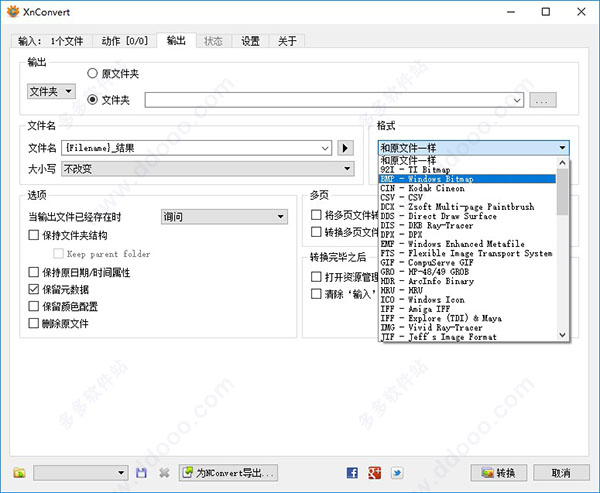The image size is (600, 493).
Task: Select EMF - Windows Enhanced Metafile
Action: pyautogui.click(x=467, y=244)
